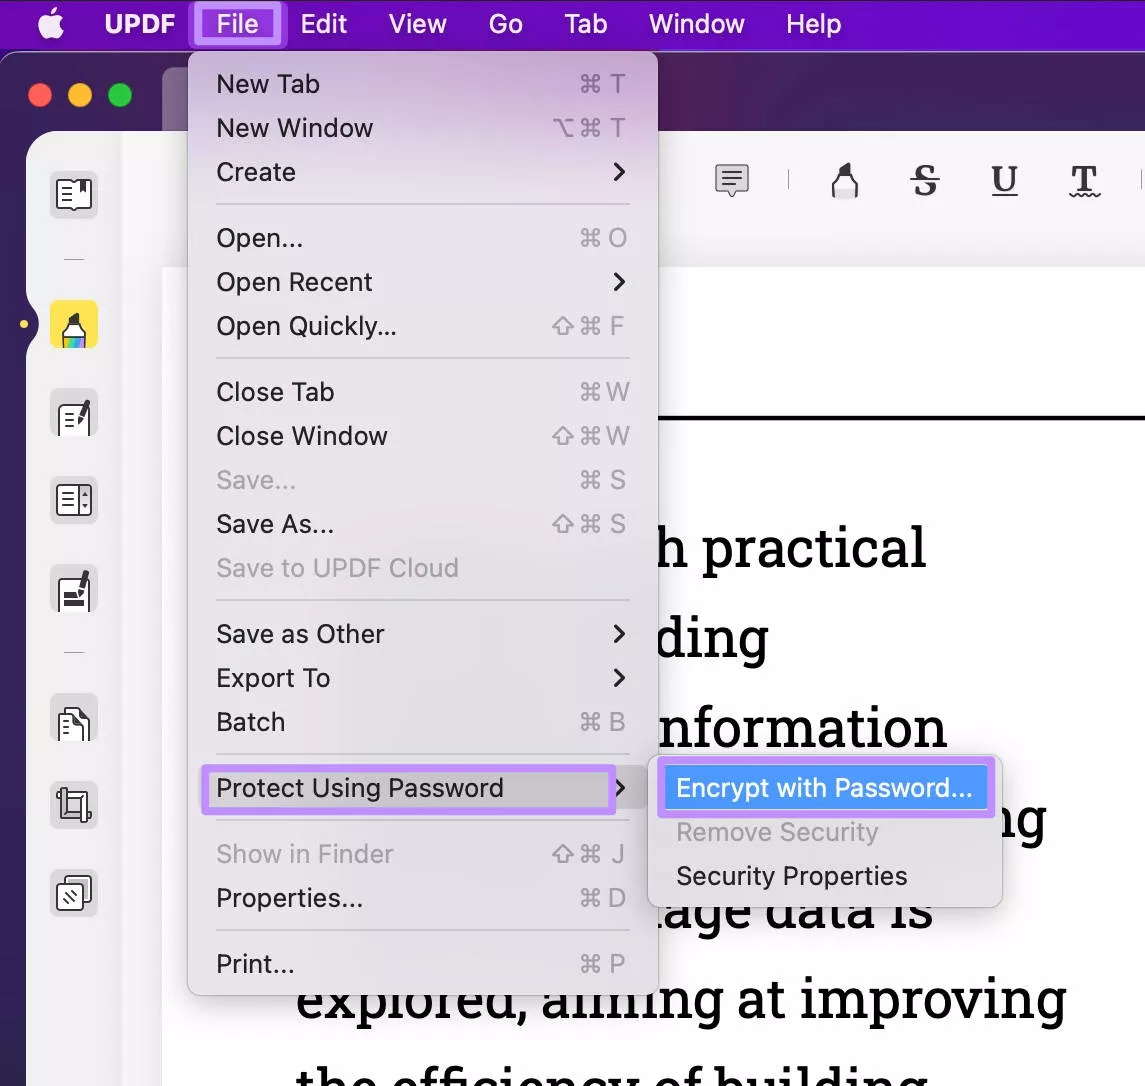Open the Crop Pages sidebar icon
The width and height of the screenshot is (1145, 1086).
coord(74,806)
